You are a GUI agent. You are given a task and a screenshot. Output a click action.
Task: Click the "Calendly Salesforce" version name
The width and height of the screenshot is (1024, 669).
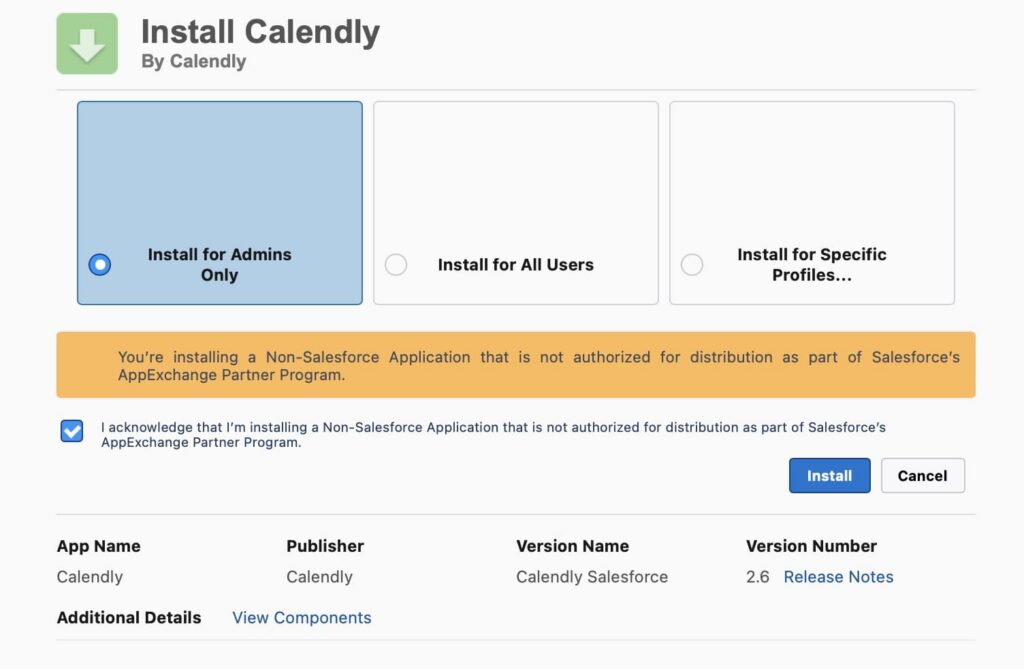point(592,577)
